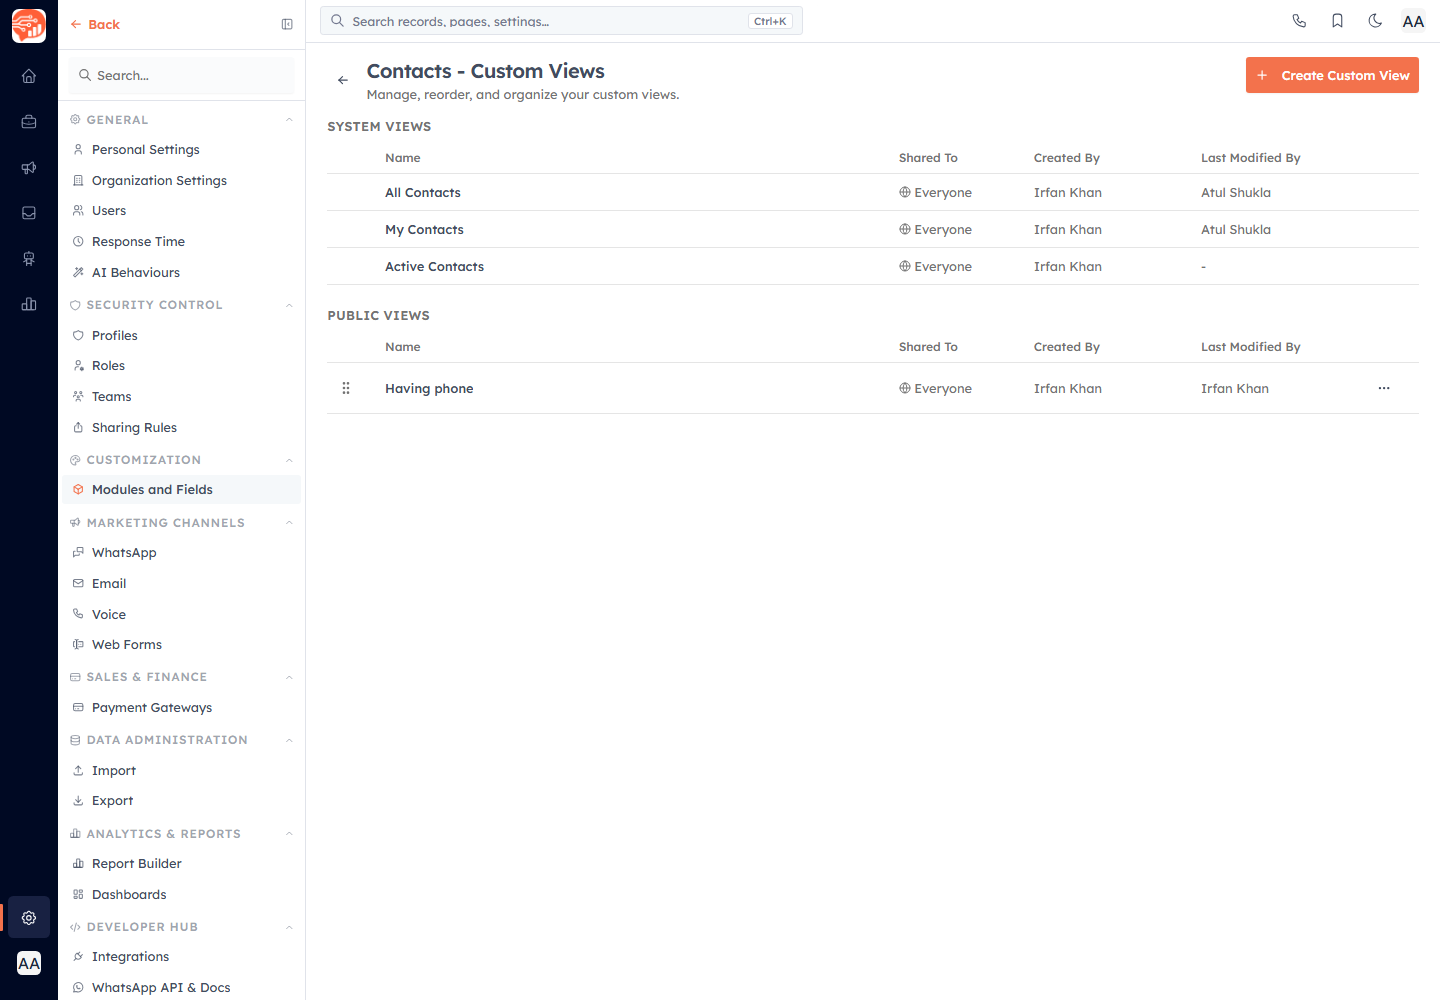The height and width of the screenshot is (1000, 1440).
Task: Click Atul Shukla in the My Contacts row
Action: (x=1236, y=229)
